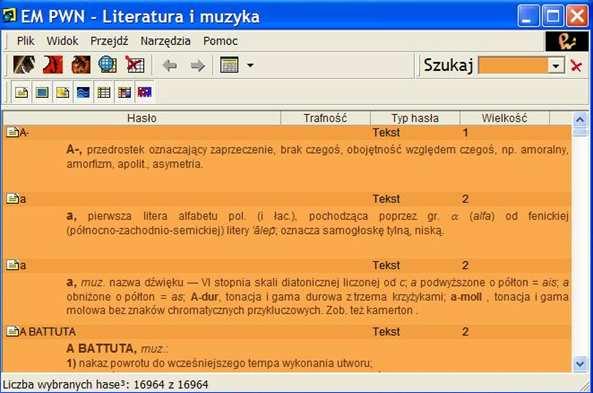This screenshot has width=593, height=393.
Task: Click the red crossed-out grid icon
Action: point(135,65)
